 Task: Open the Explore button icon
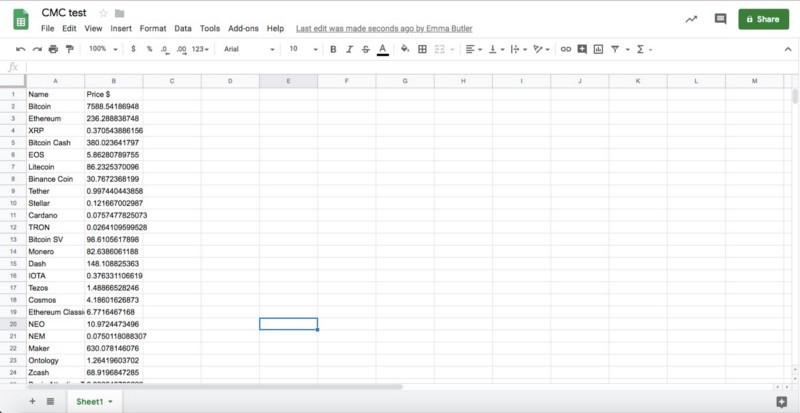tap(781, 401)
